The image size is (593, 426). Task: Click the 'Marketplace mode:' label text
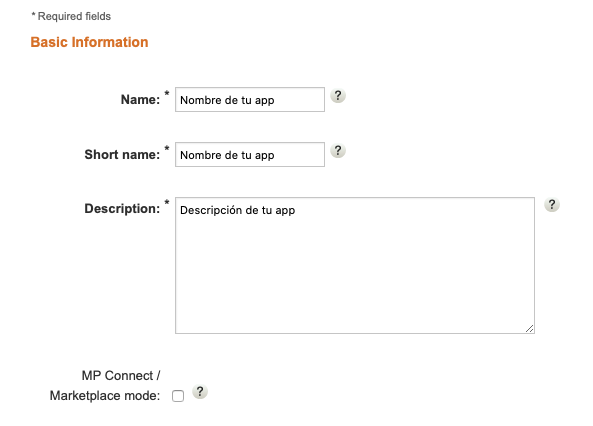click(x=105, y=396)
